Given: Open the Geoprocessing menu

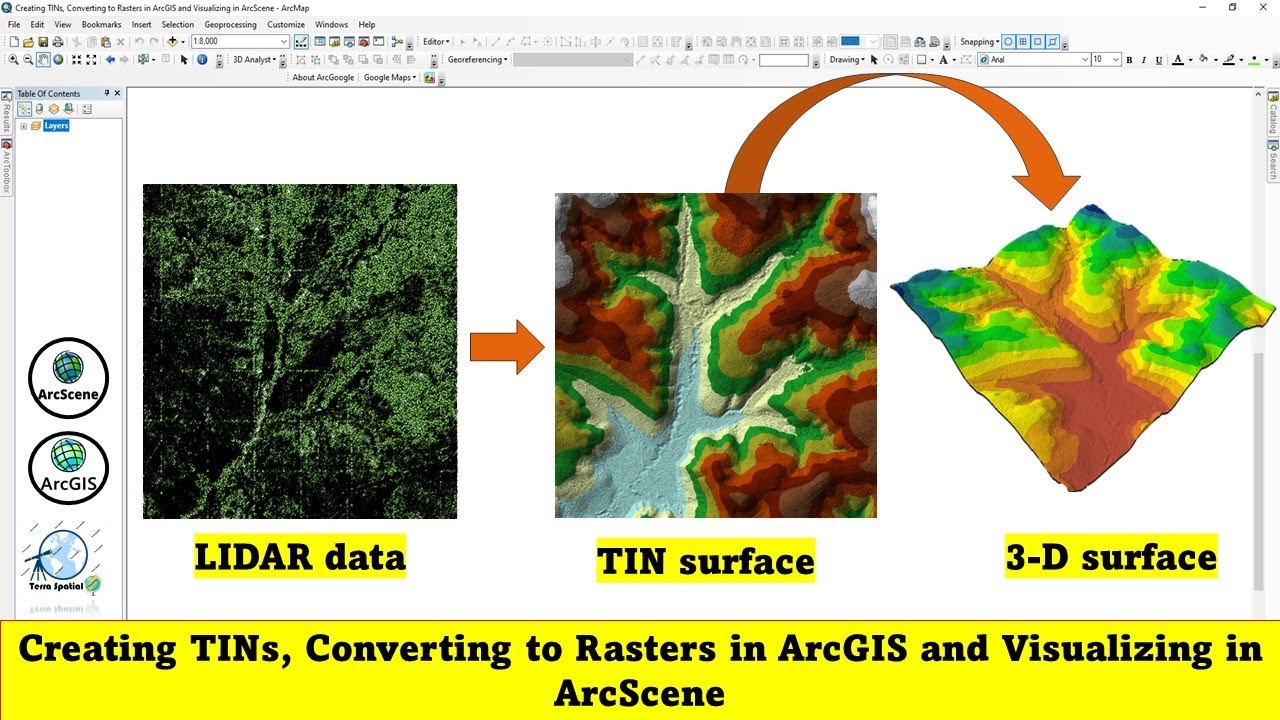Looking at the screenshot, I should (x=230, y=24).
